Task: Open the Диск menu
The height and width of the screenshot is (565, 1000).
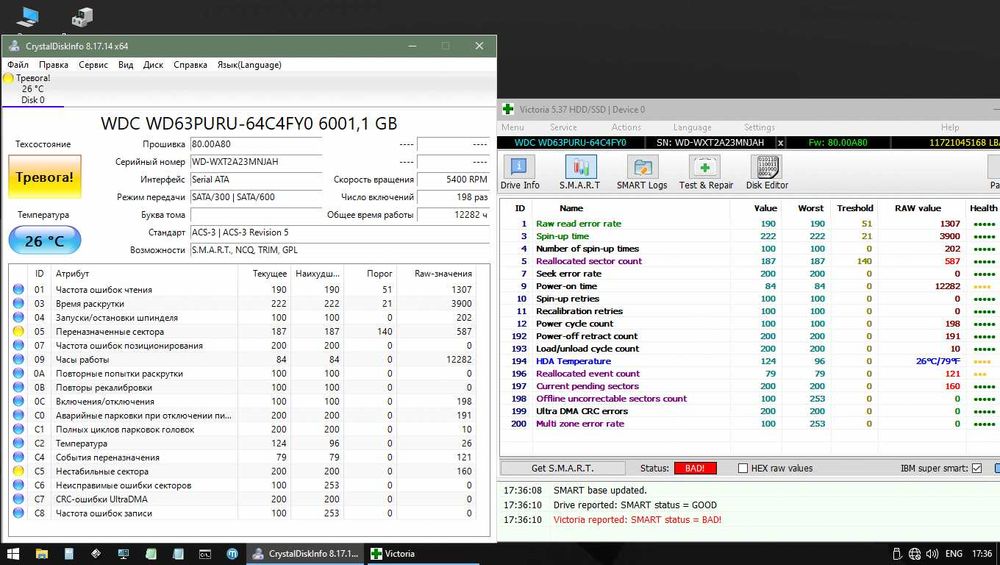Action: (x=153, y=64)
